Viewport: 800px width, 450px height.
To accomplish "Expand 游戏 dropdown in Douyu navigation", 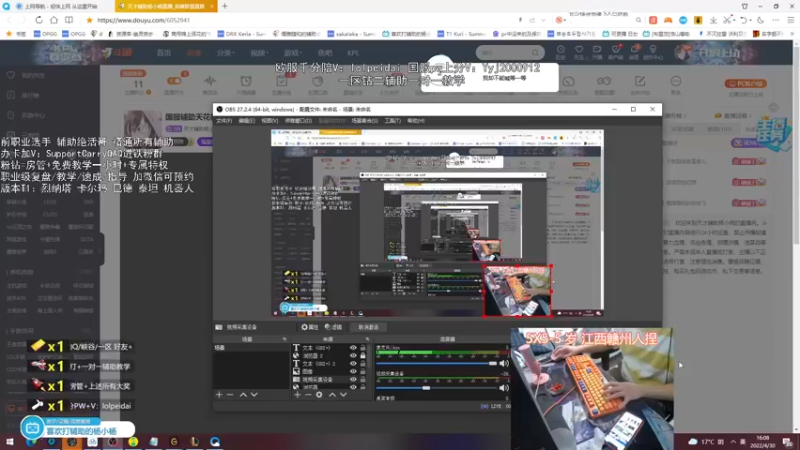I will click(292, 53).
